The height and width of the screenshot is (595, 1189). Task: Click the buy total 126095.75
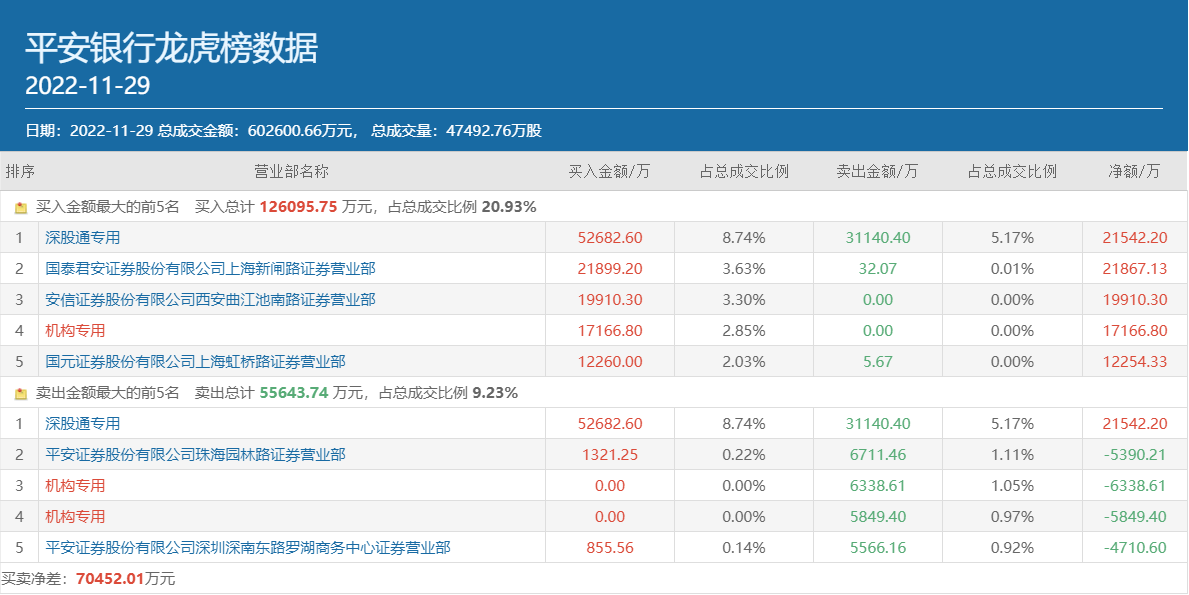click(x=298, y=206)
